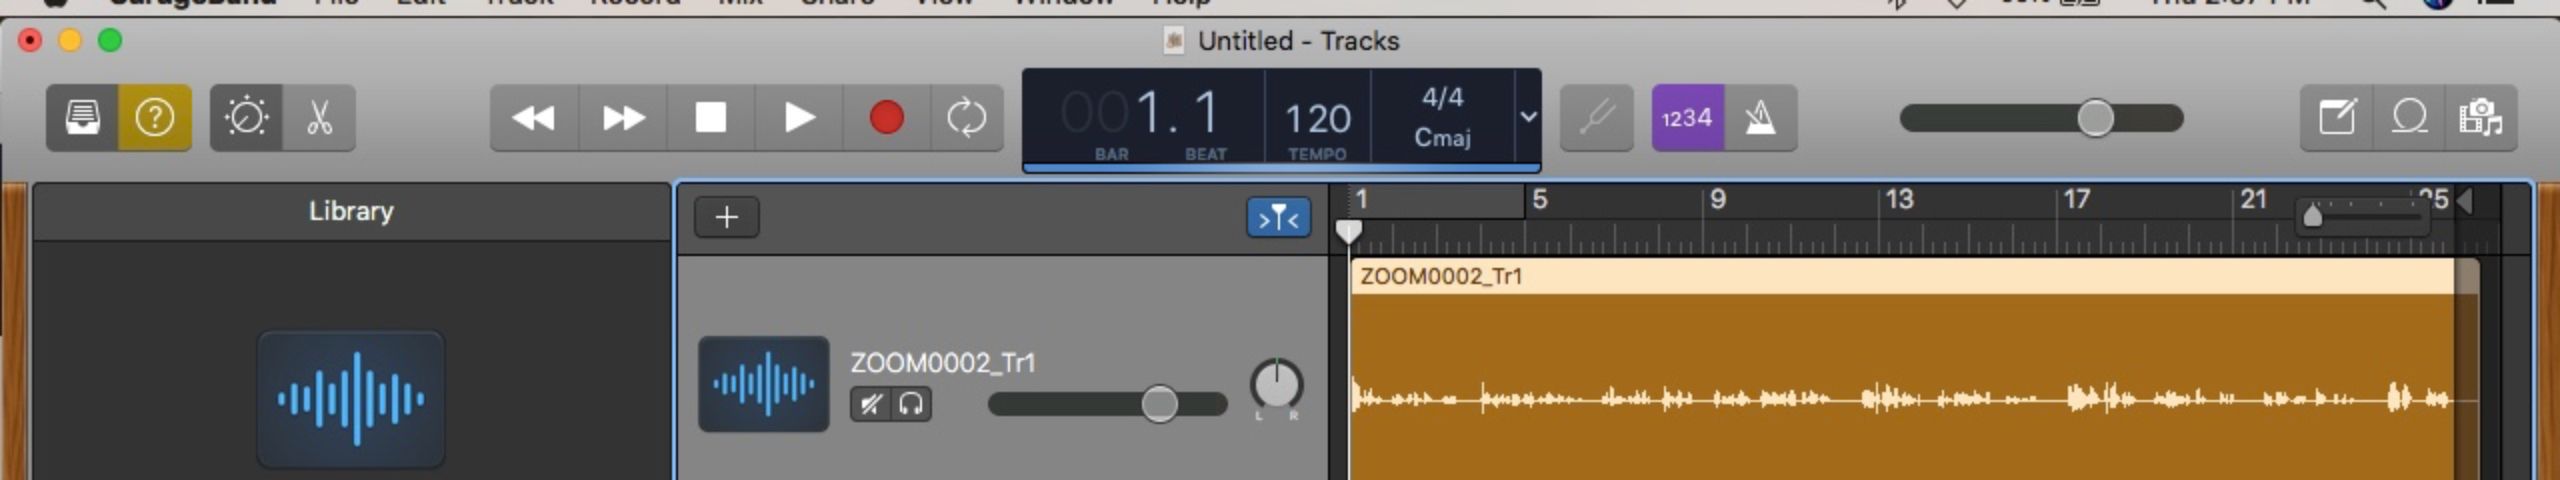
Task: Open the Editors scissors button
Action: [x=319, y=118]
